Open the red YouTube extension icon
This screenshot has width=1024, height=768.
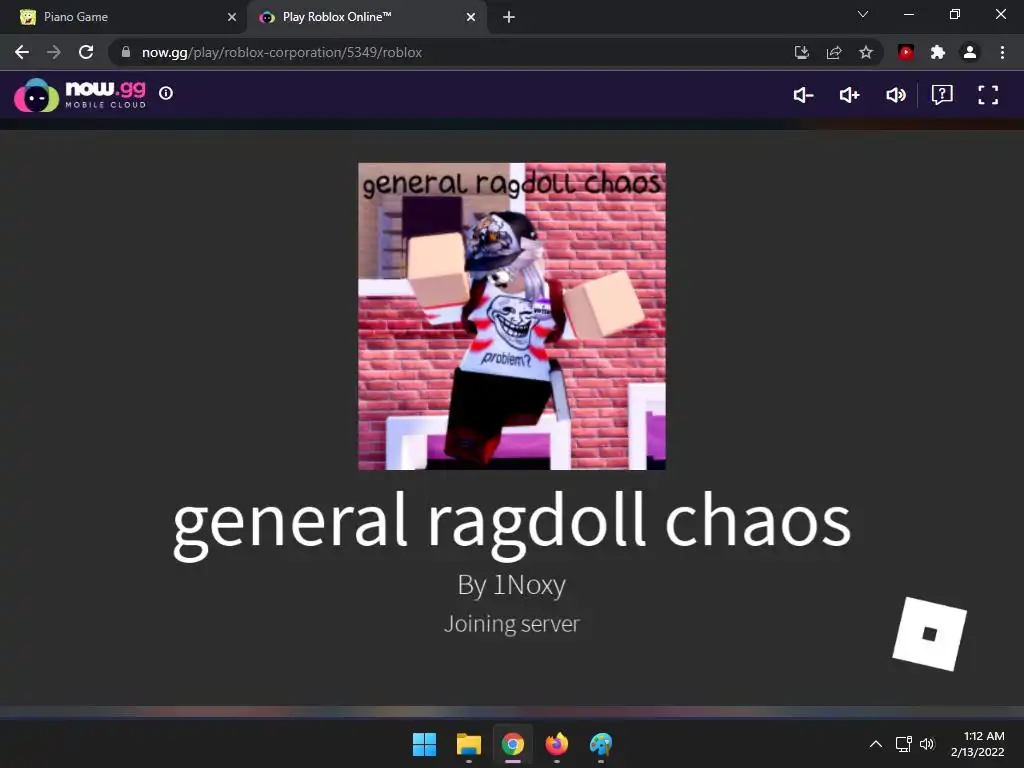pos(906,52)
